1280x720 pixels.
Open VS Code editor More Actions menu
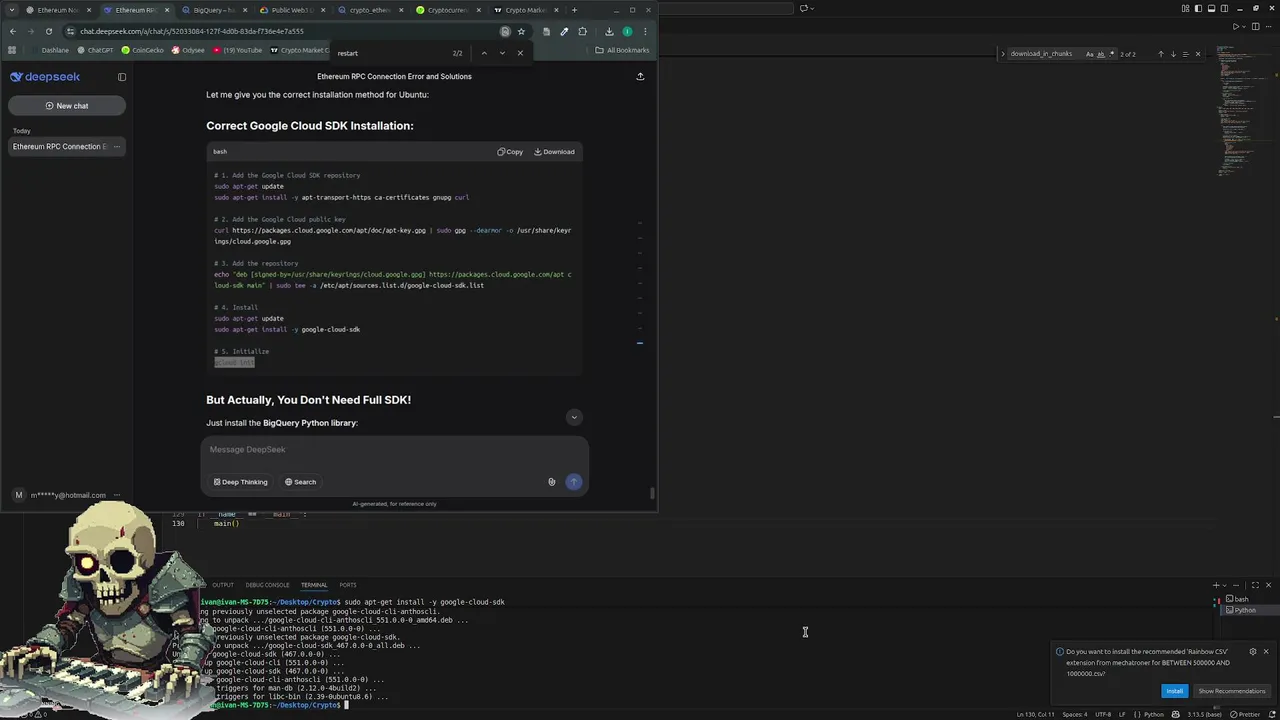[1270, 27]
